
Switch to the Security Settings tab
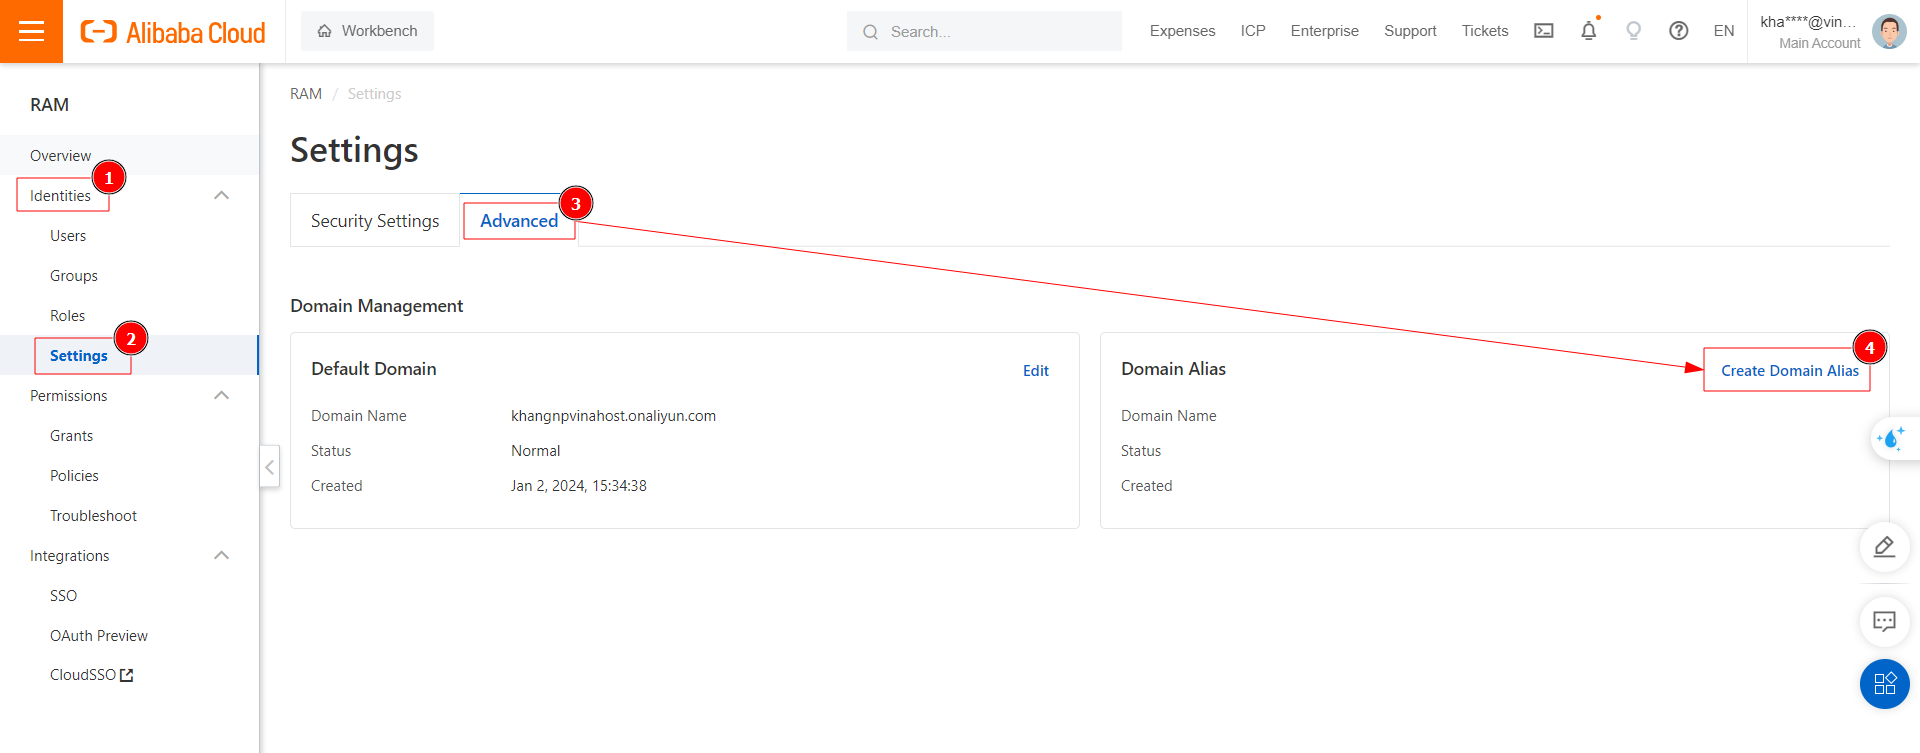tap(375, 221)
